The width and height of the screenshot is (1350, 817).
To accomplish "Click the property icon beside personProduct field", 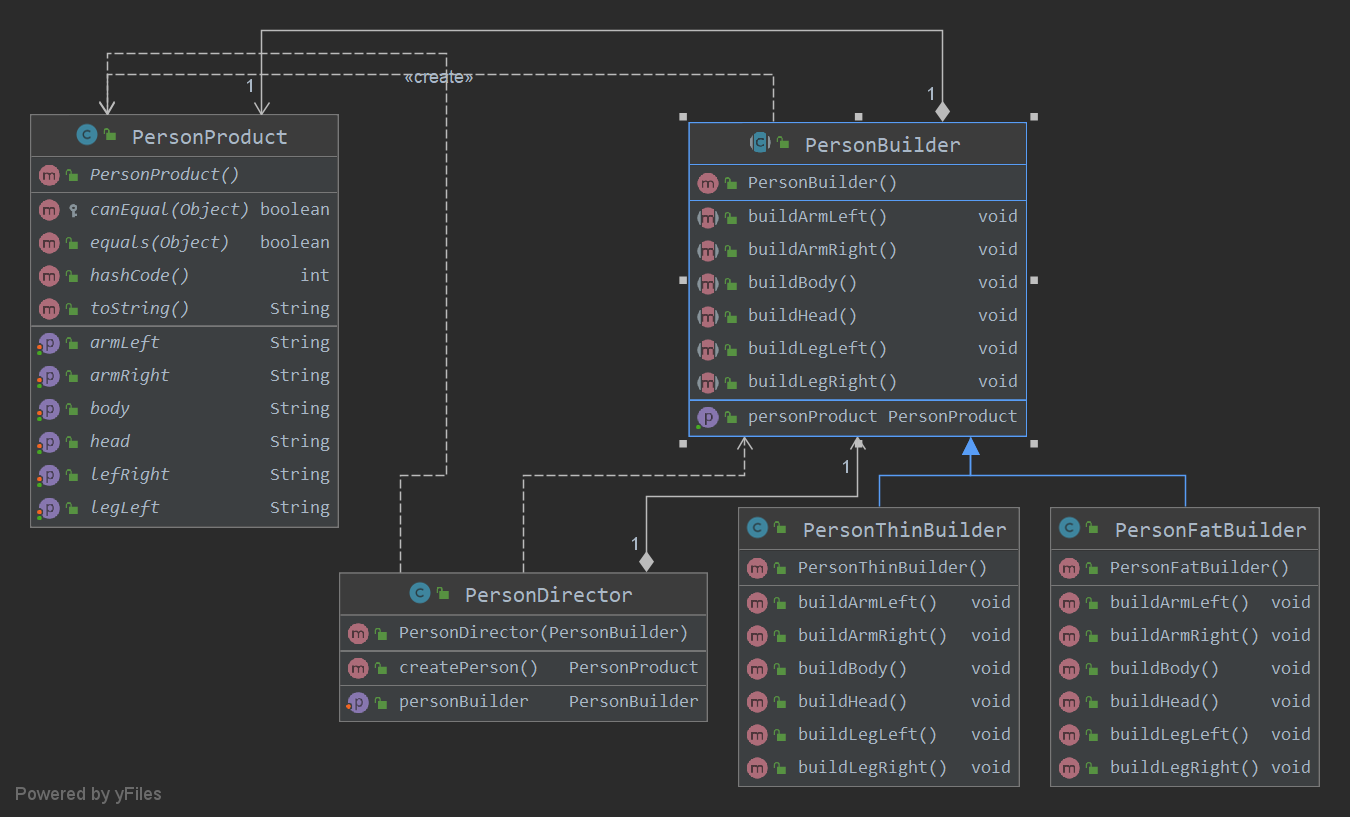I will coord(708,416).
